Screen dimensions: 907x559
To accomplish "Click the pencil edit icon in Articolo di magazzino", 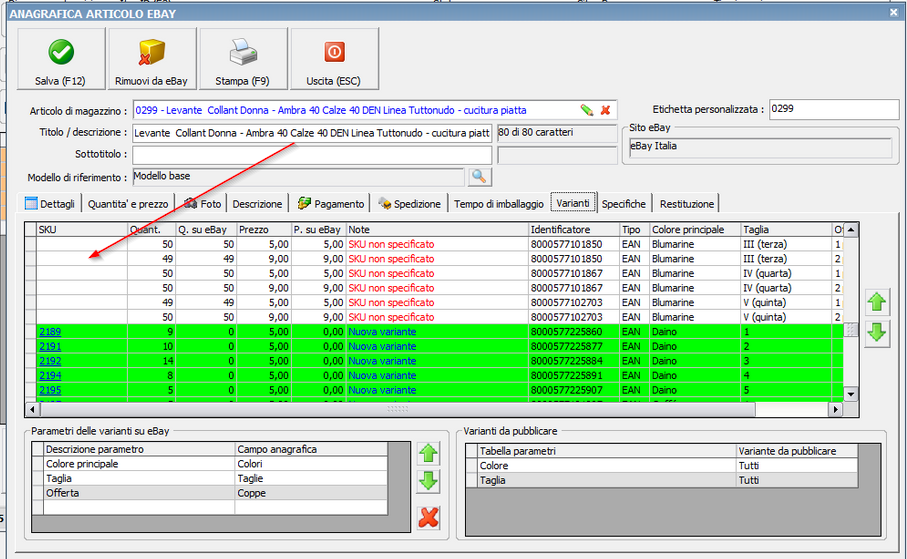I will 587,110.
